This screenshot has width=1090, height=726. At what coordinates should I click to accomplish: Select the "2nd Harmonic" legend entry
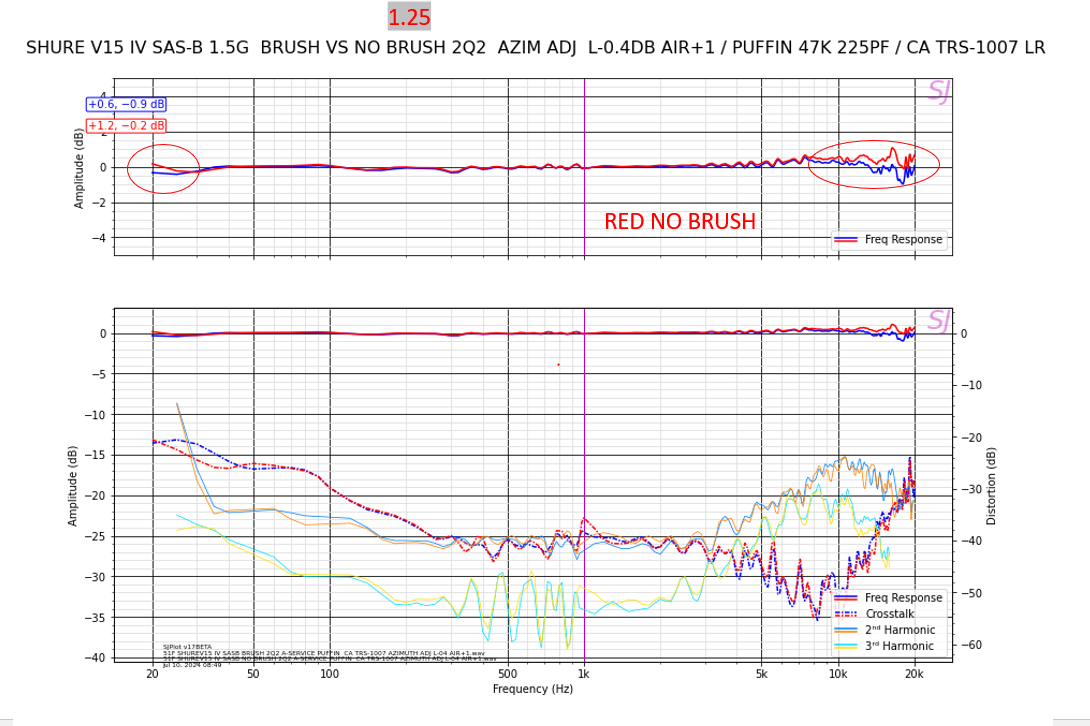click(x=900, y=629)
